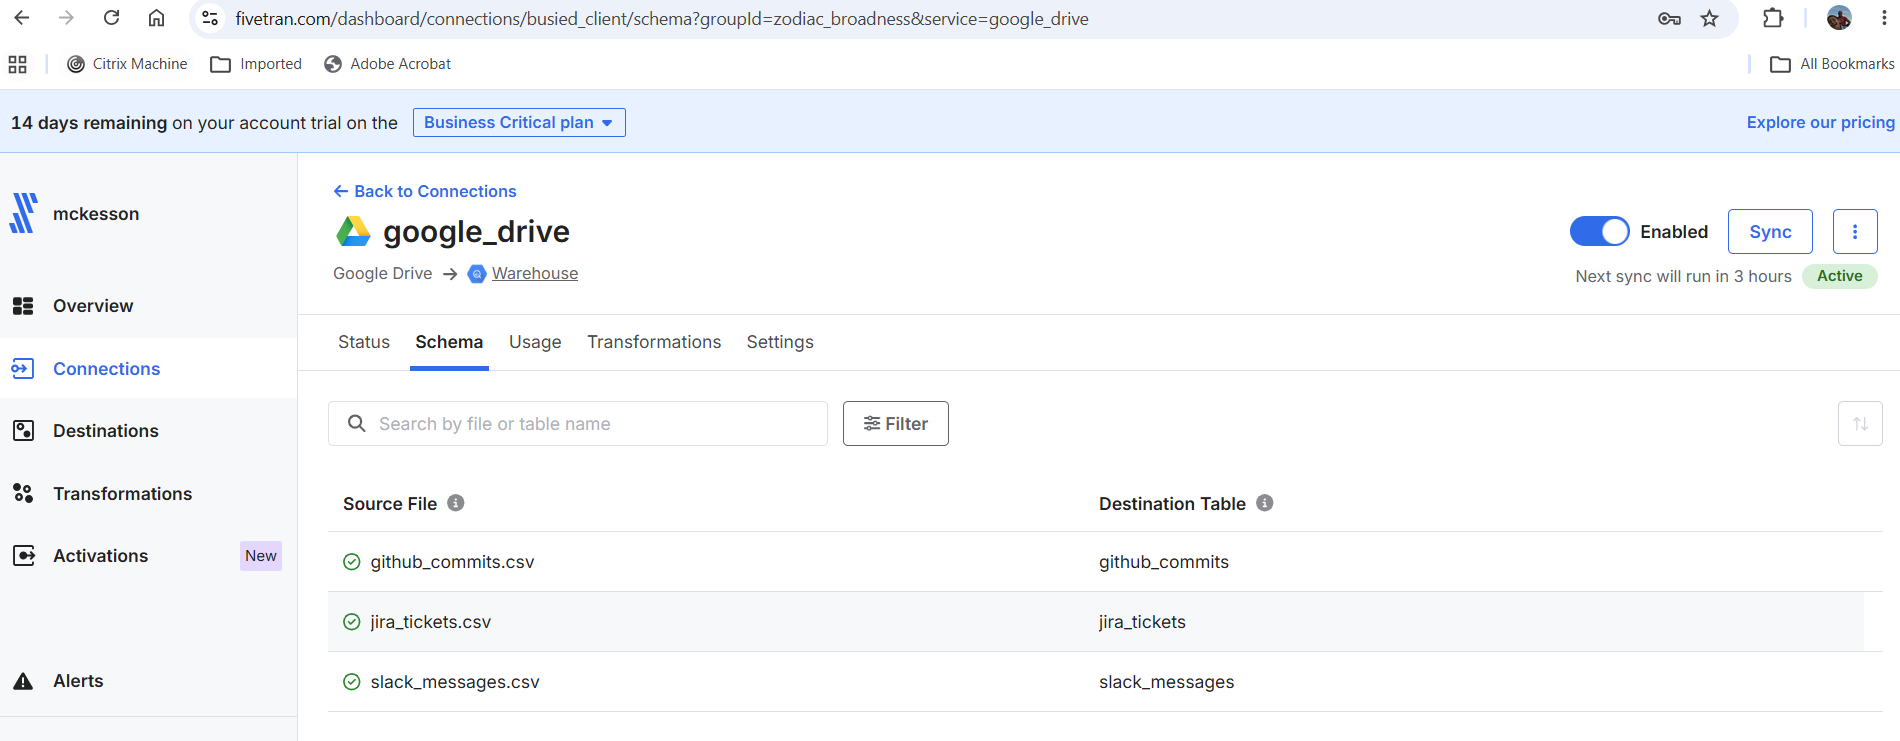The height and width of the screenshot is (741, 1900).
Task: Open the All Bookmarks folder
Action: pos(1832,64)
